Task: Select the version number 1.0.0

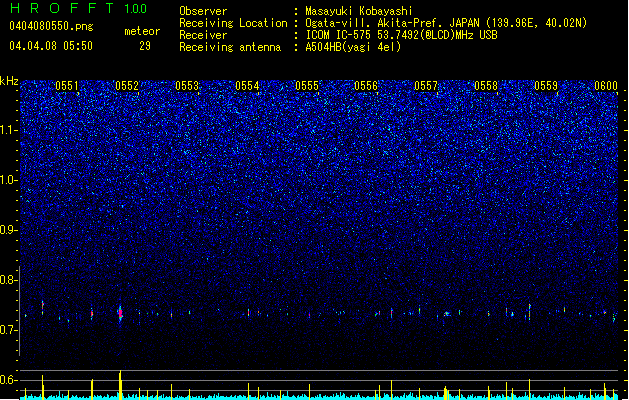Action: (135, 9)
